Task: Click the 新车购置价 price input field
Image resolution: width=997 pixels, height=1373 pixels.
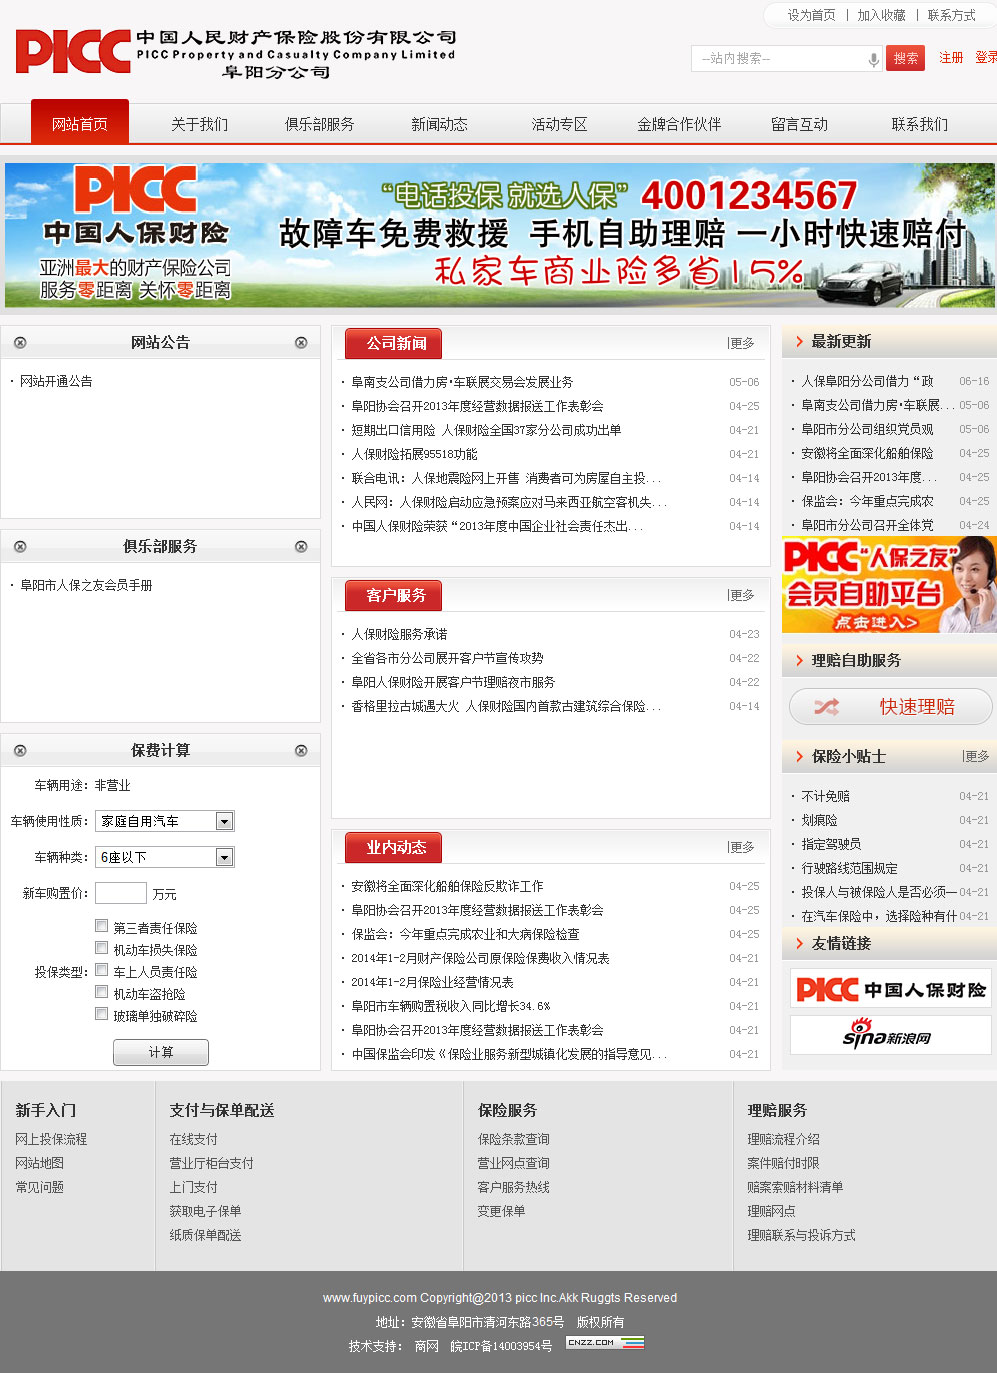Action: coord(121,893)
